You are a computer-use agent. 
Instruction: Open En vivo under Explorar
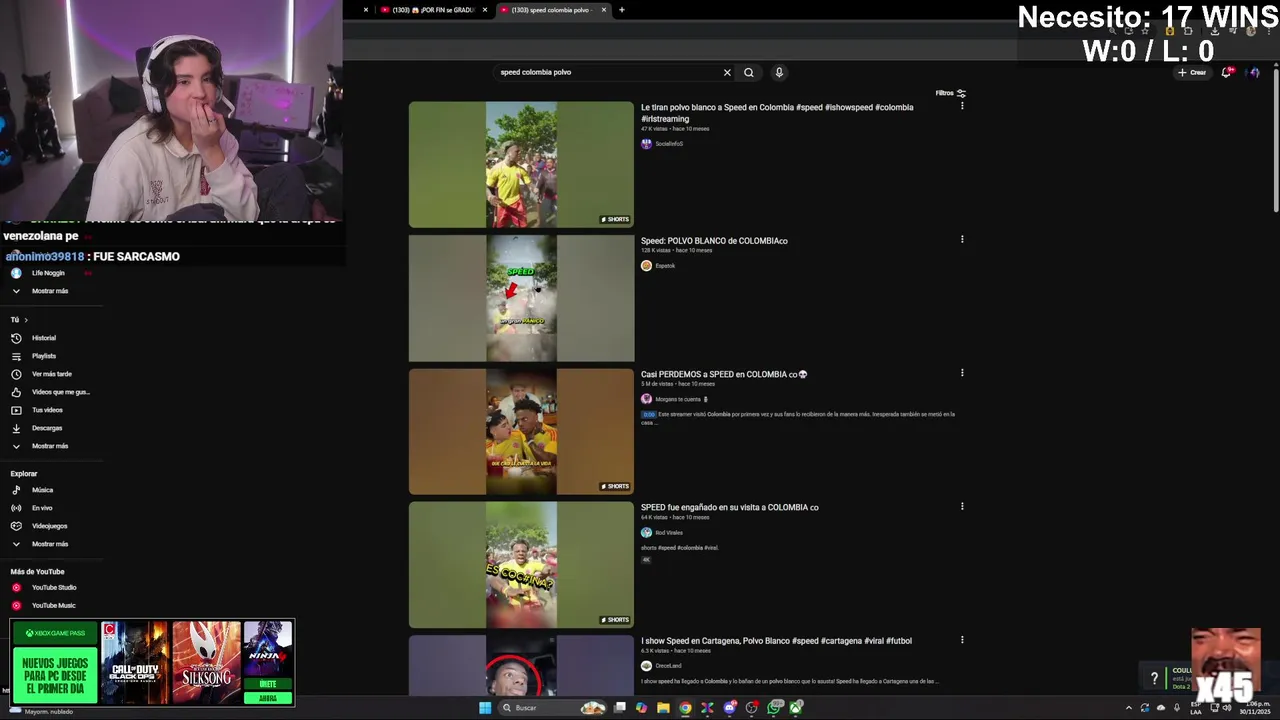click(x=42, y=508)
